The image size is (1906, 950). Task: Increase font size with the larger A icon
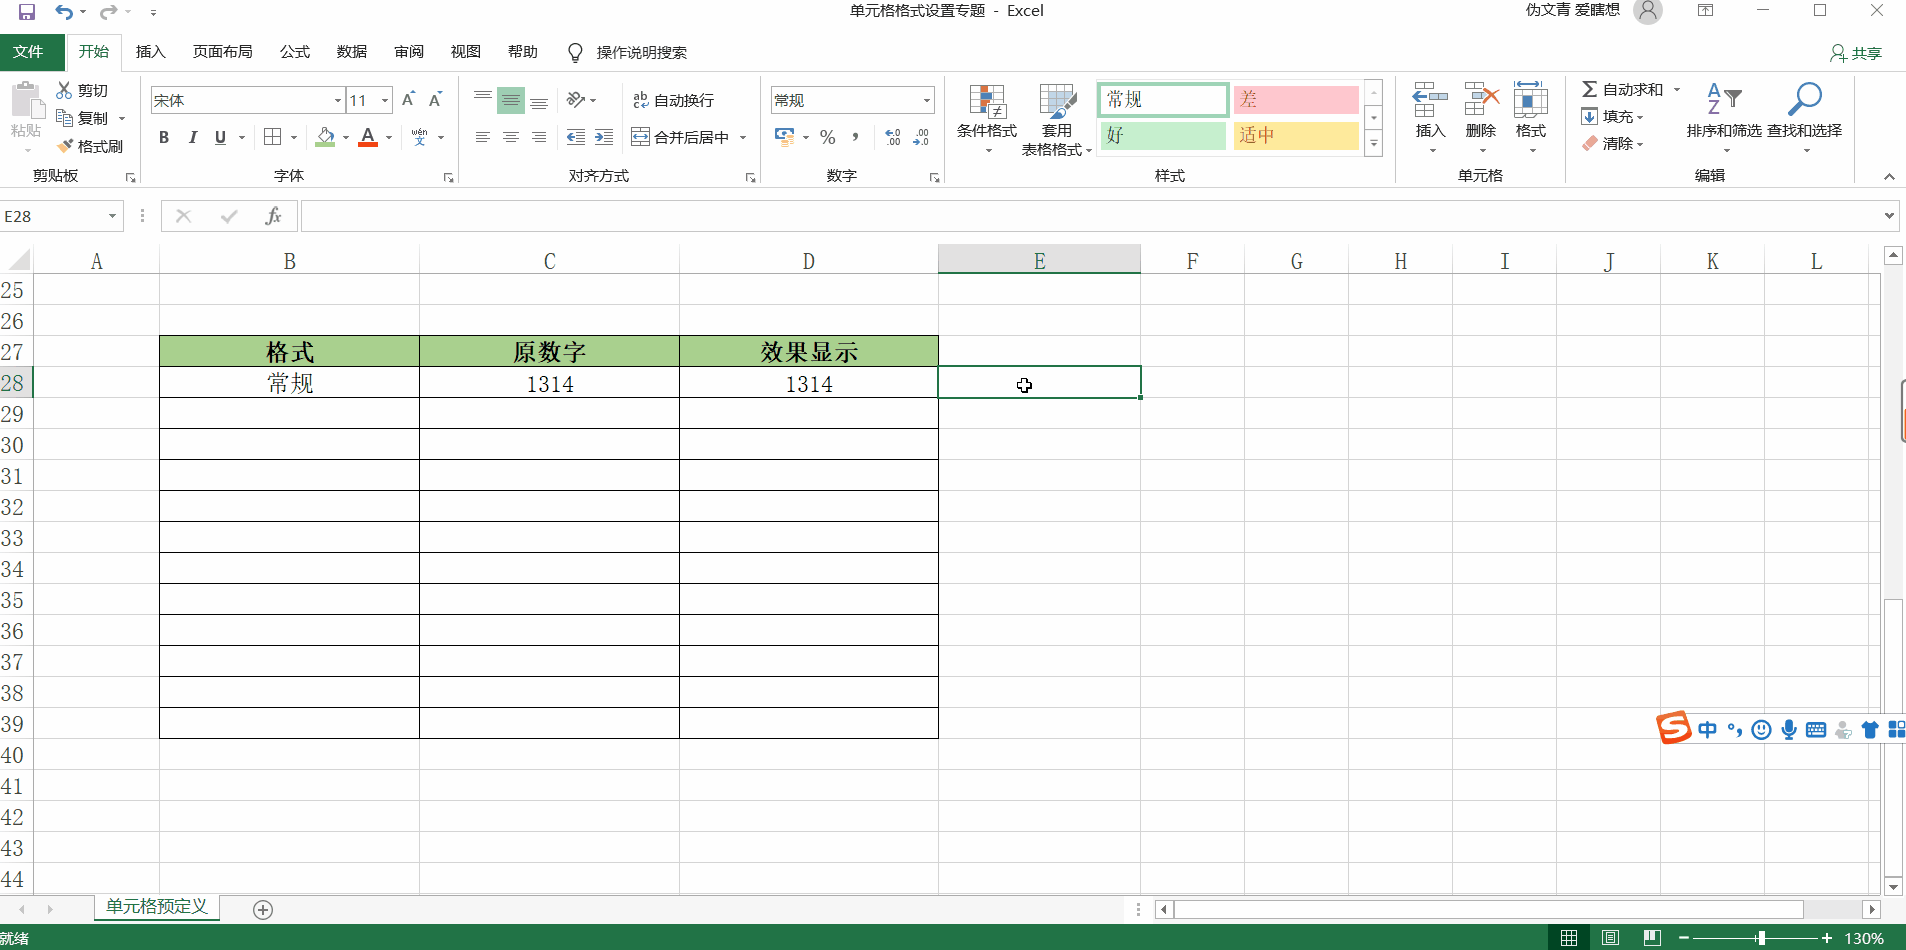408,100
